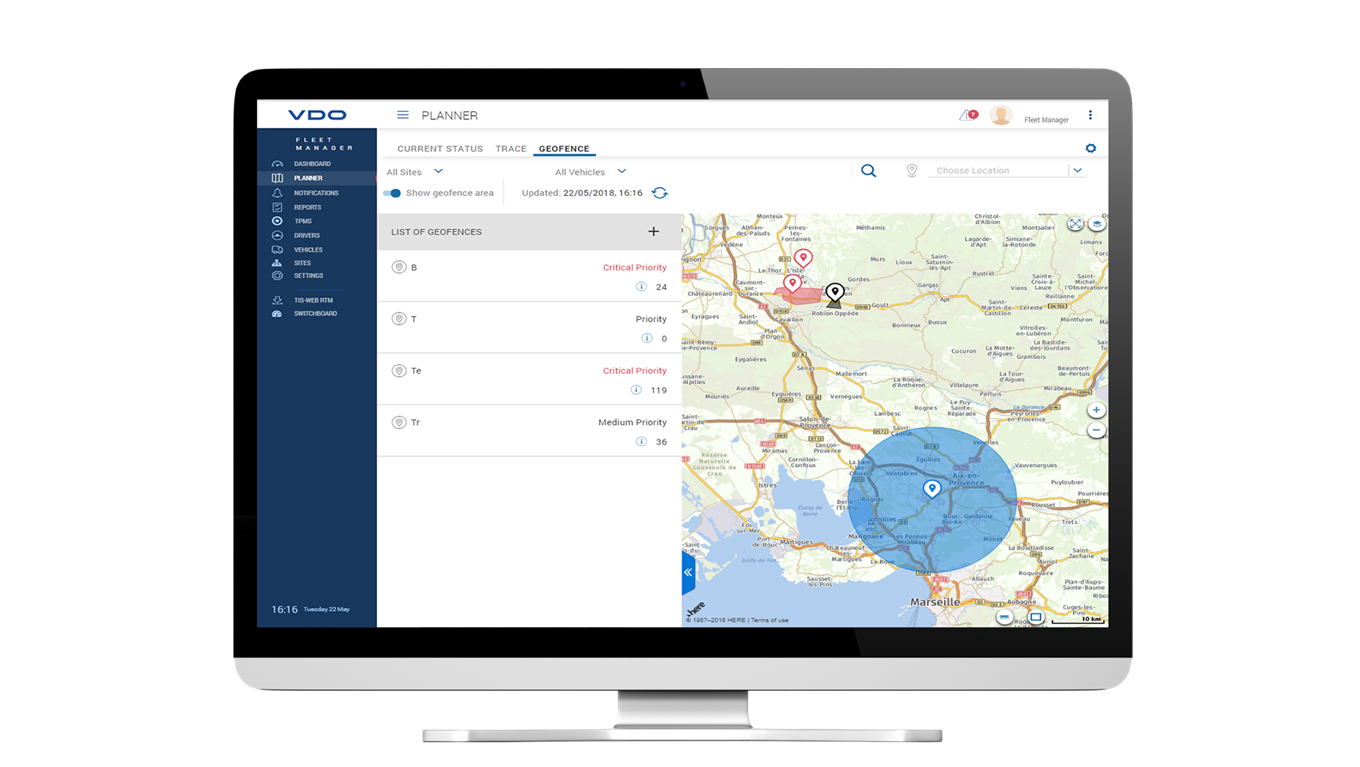Open the Dashboard section in the sidebar
Viewport: 1360px width, 767px height.
[312, 164]
